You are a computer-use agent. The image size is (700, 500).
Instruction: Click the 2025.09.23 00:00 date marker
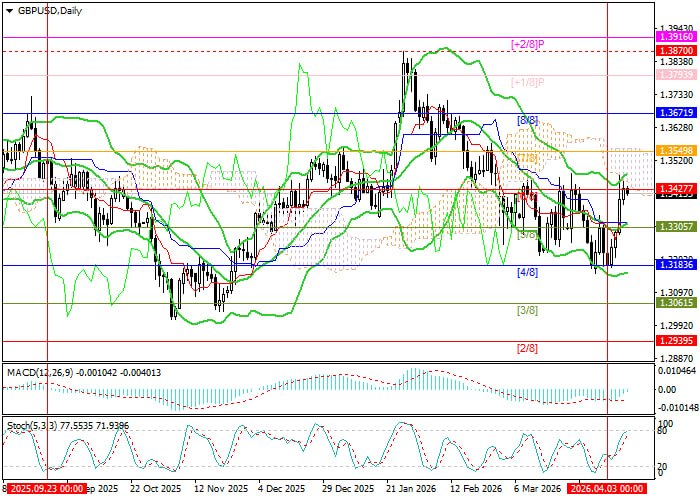coord(44,490)
